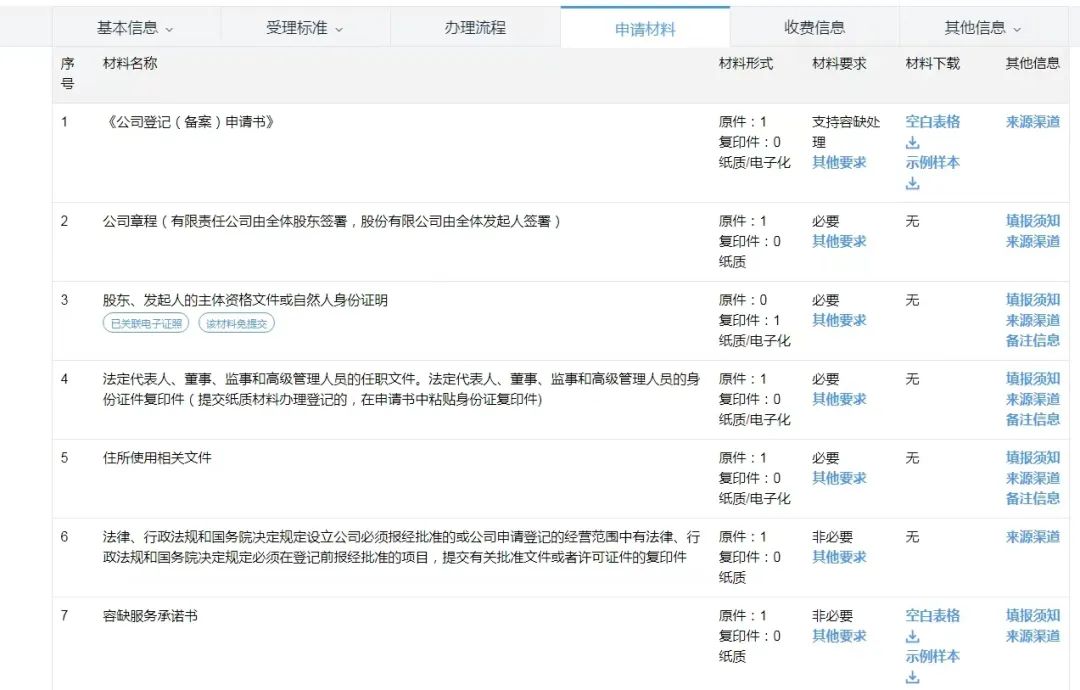
Task: View 其他要求 for row 6 批准文件
Action: [839, 557]
